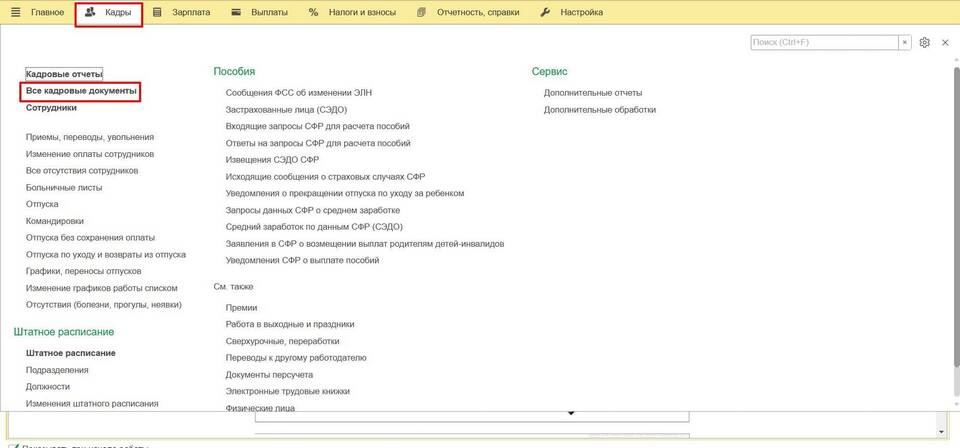Click the percent icon for Налоги и взносы
Image resolution: width=960 pixels, height=448 pixels.
[x=313, y=13]
